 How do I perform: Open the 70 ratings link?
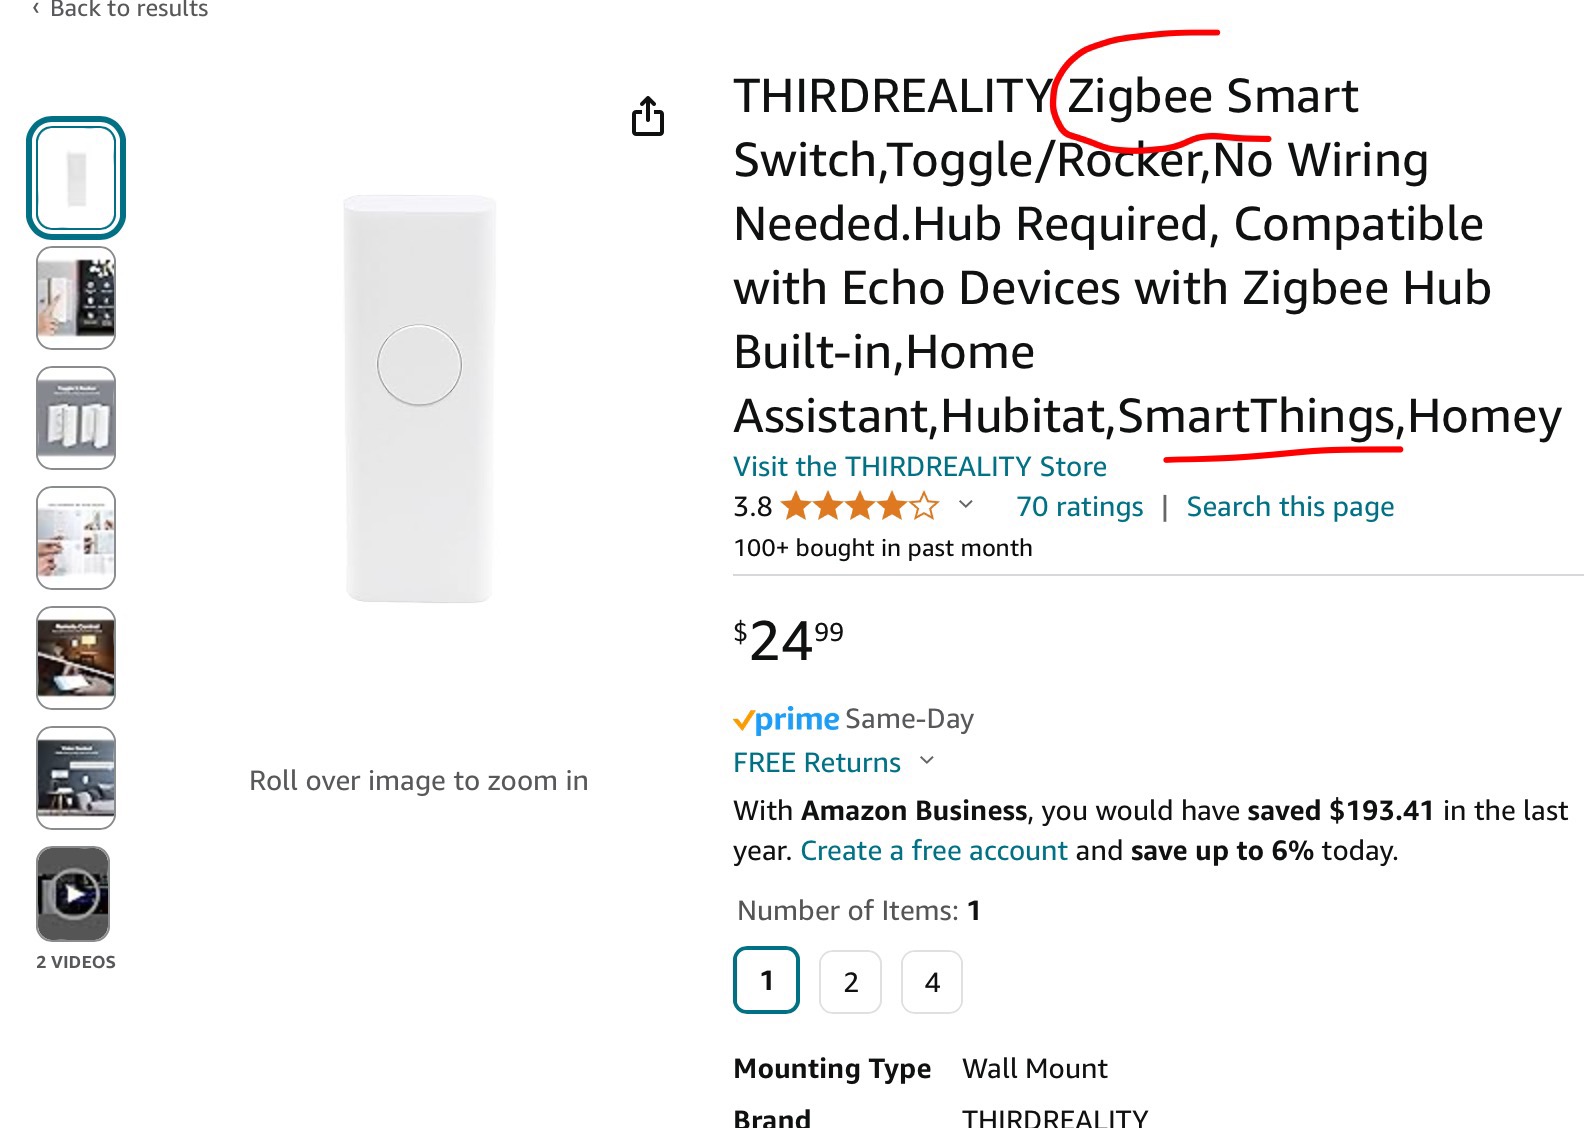[x=1080, y=506]
